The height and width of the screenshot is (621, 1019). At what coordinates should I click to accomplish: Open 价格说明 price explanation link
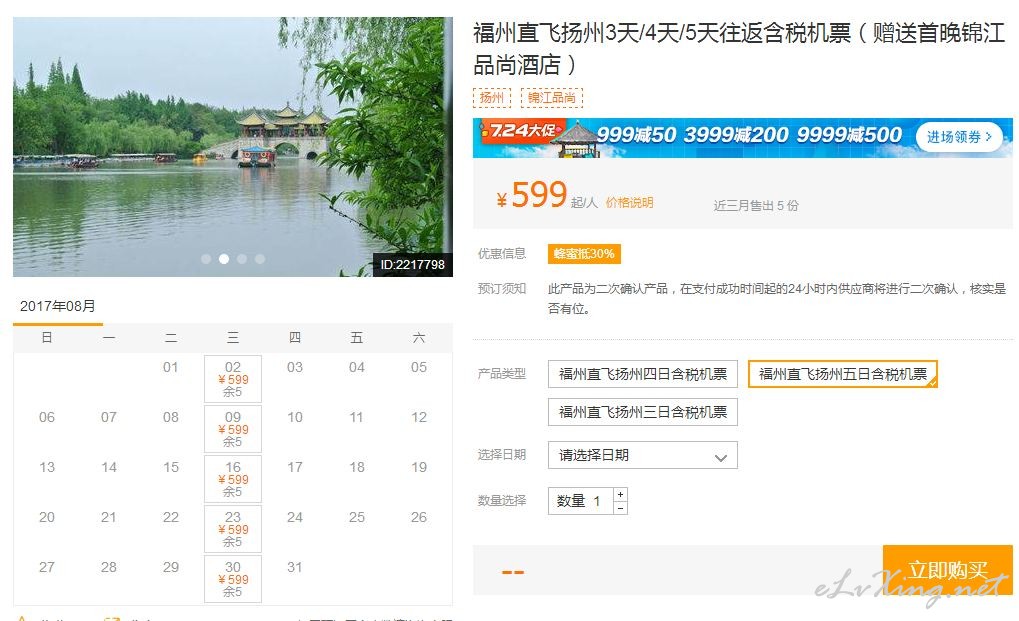pyautogui.click(x=630, y=203)
